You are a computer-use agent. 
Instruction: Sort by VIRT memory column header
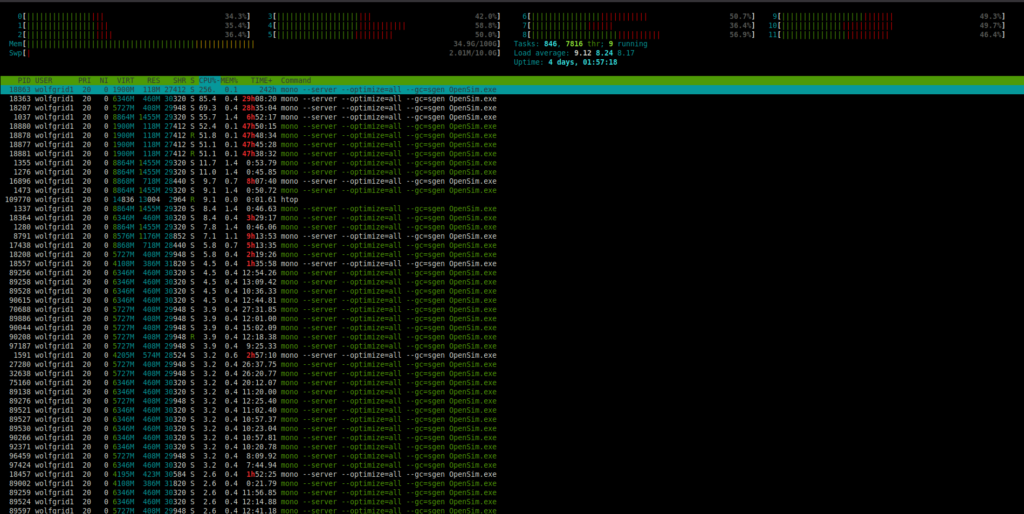(125, 80)
